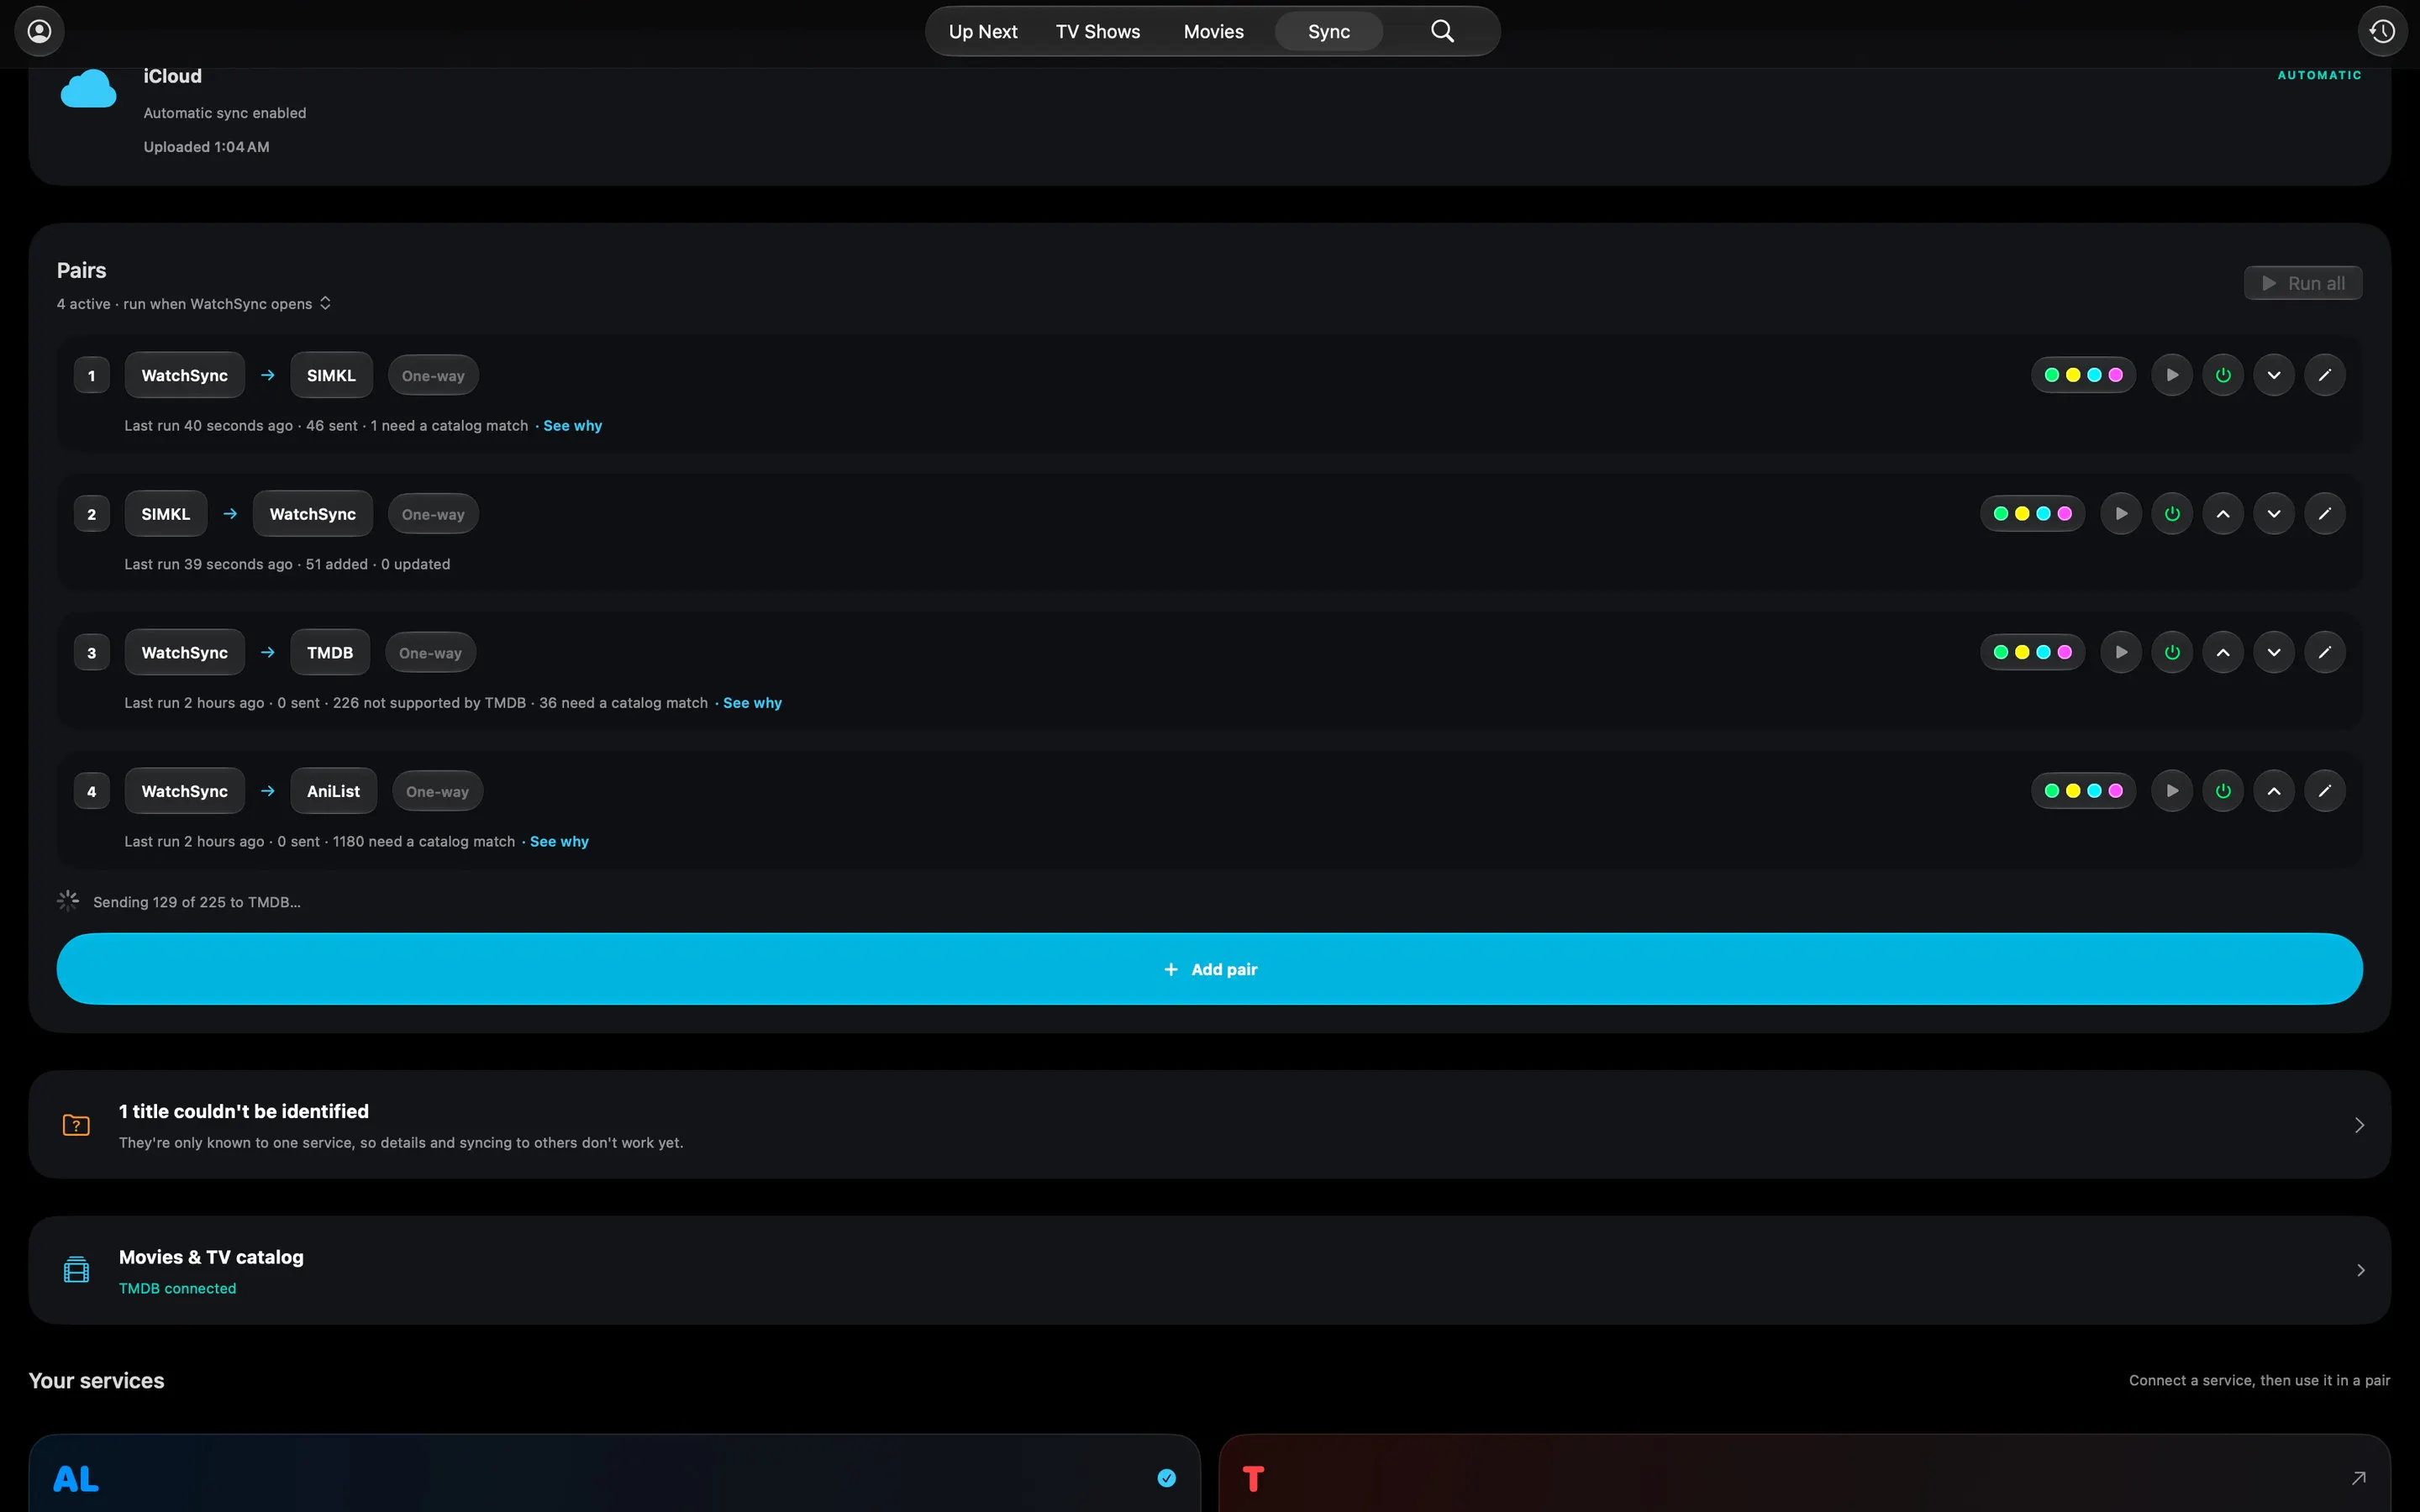Switch to the Up Next tab
The height and width of the screenshot is (1512, 2420).
[982, 31]
